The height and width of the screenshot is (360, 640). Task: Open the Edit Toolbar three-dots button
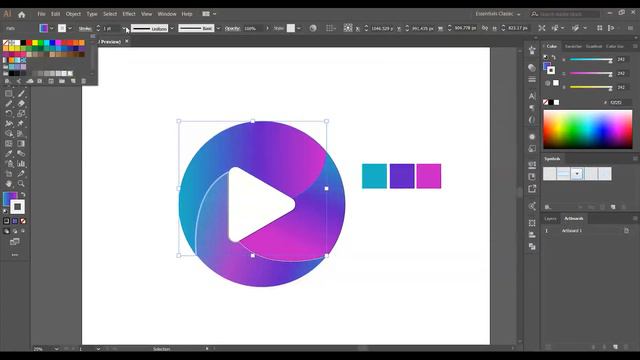(x=15, y=255)
